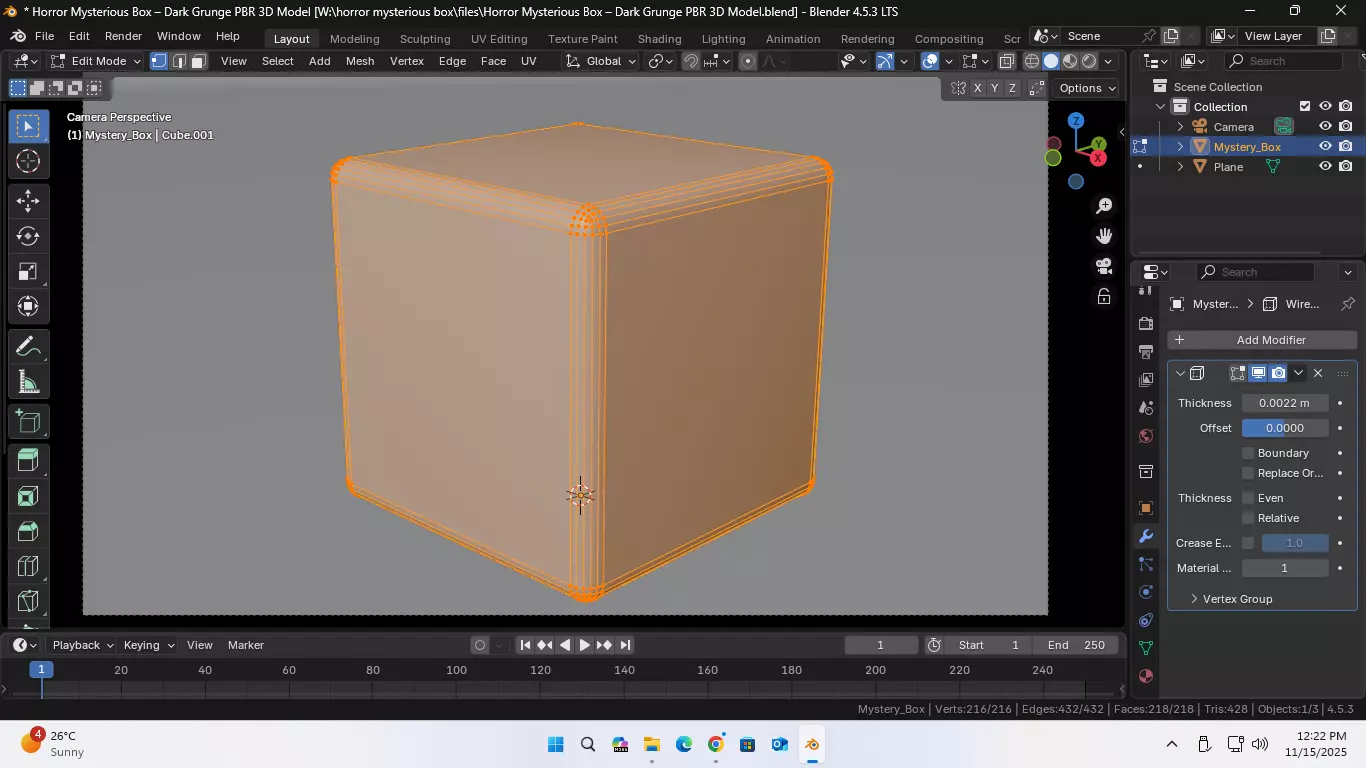Click Add Modifier button

point(1262,340)
